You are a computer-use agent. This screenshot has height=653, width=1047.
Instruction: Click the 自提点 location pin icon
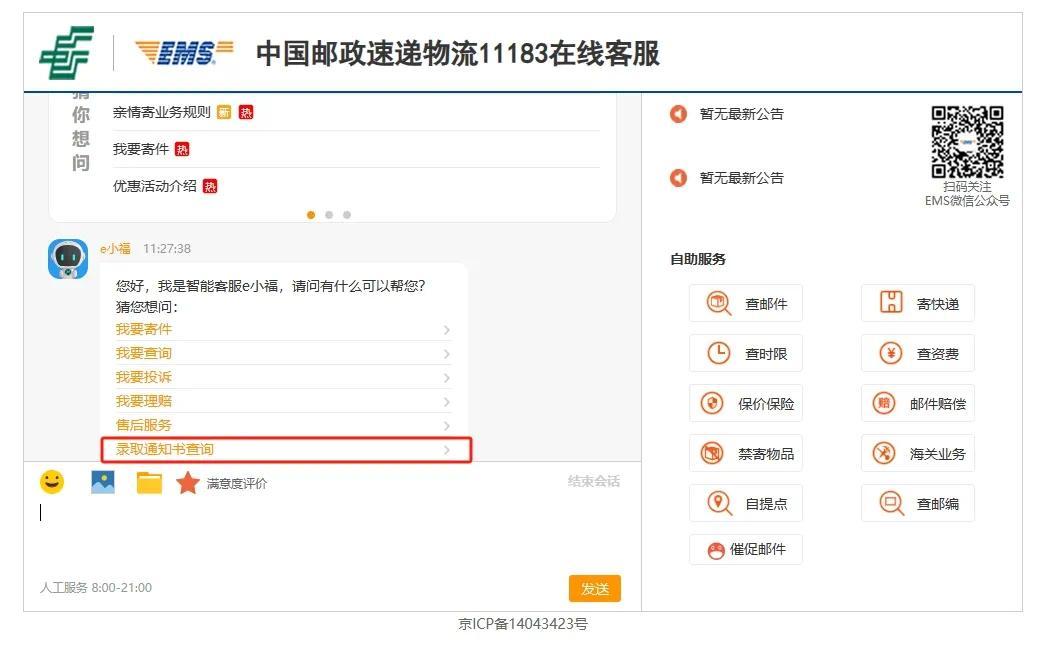pos(718,503)
